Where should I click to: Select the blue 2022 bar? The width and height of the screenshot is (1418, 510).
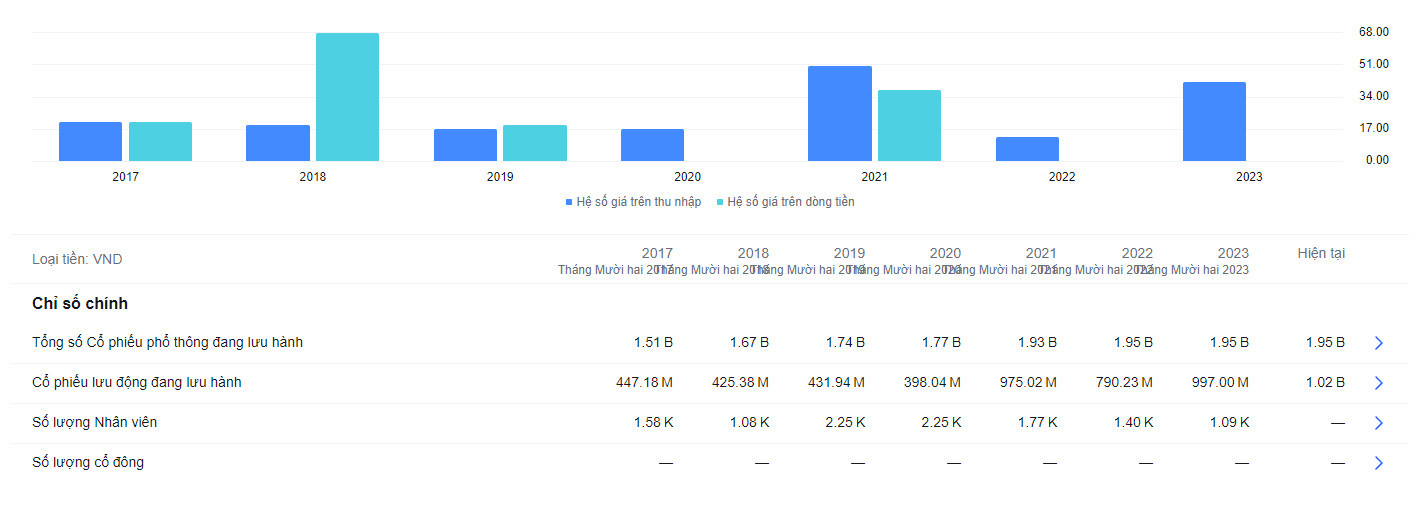[x=1027, y=149]
